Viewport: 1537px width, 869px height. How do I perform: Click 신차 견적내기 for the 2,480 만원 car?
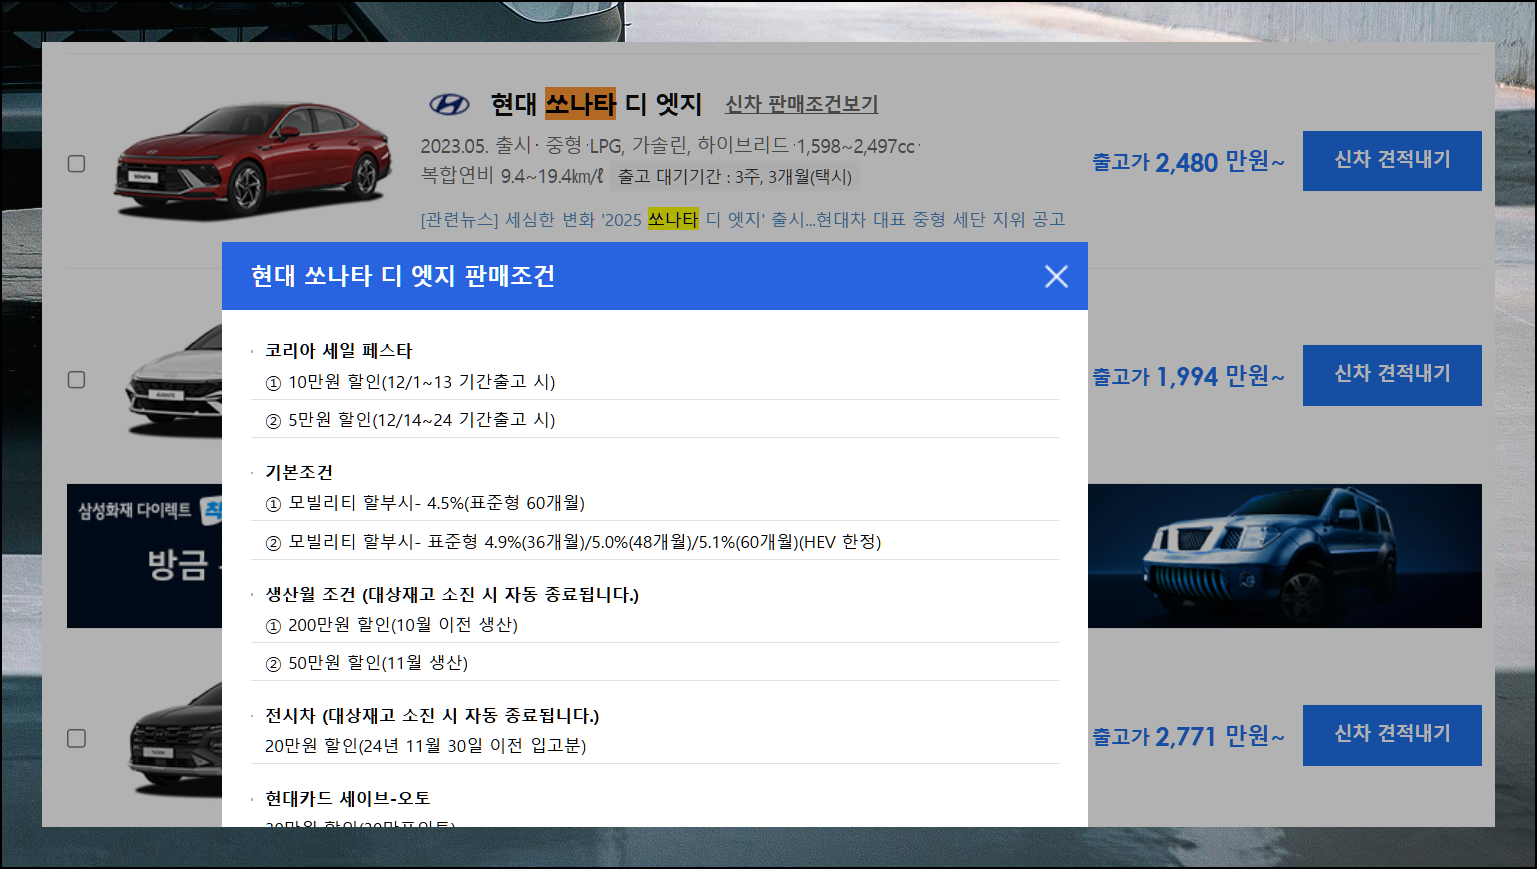click(x=1392, y=160)
